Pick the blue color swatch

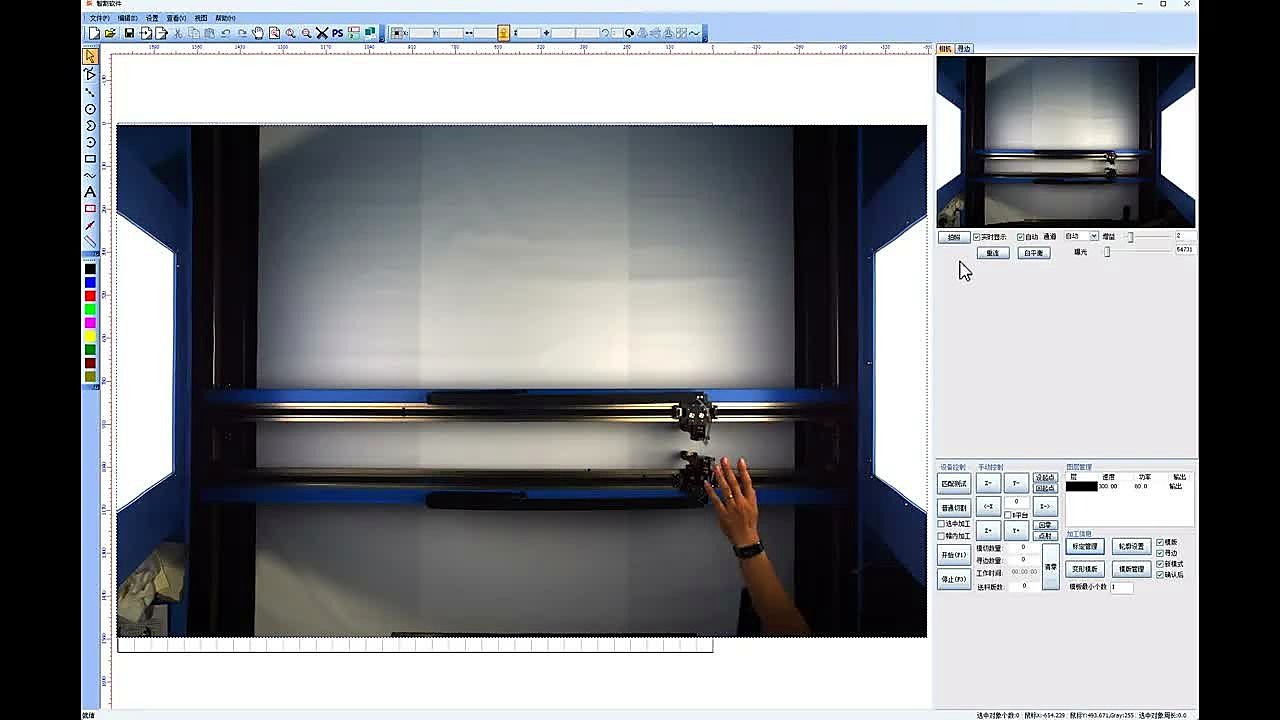pyautogui.click(x=90, y=283)
